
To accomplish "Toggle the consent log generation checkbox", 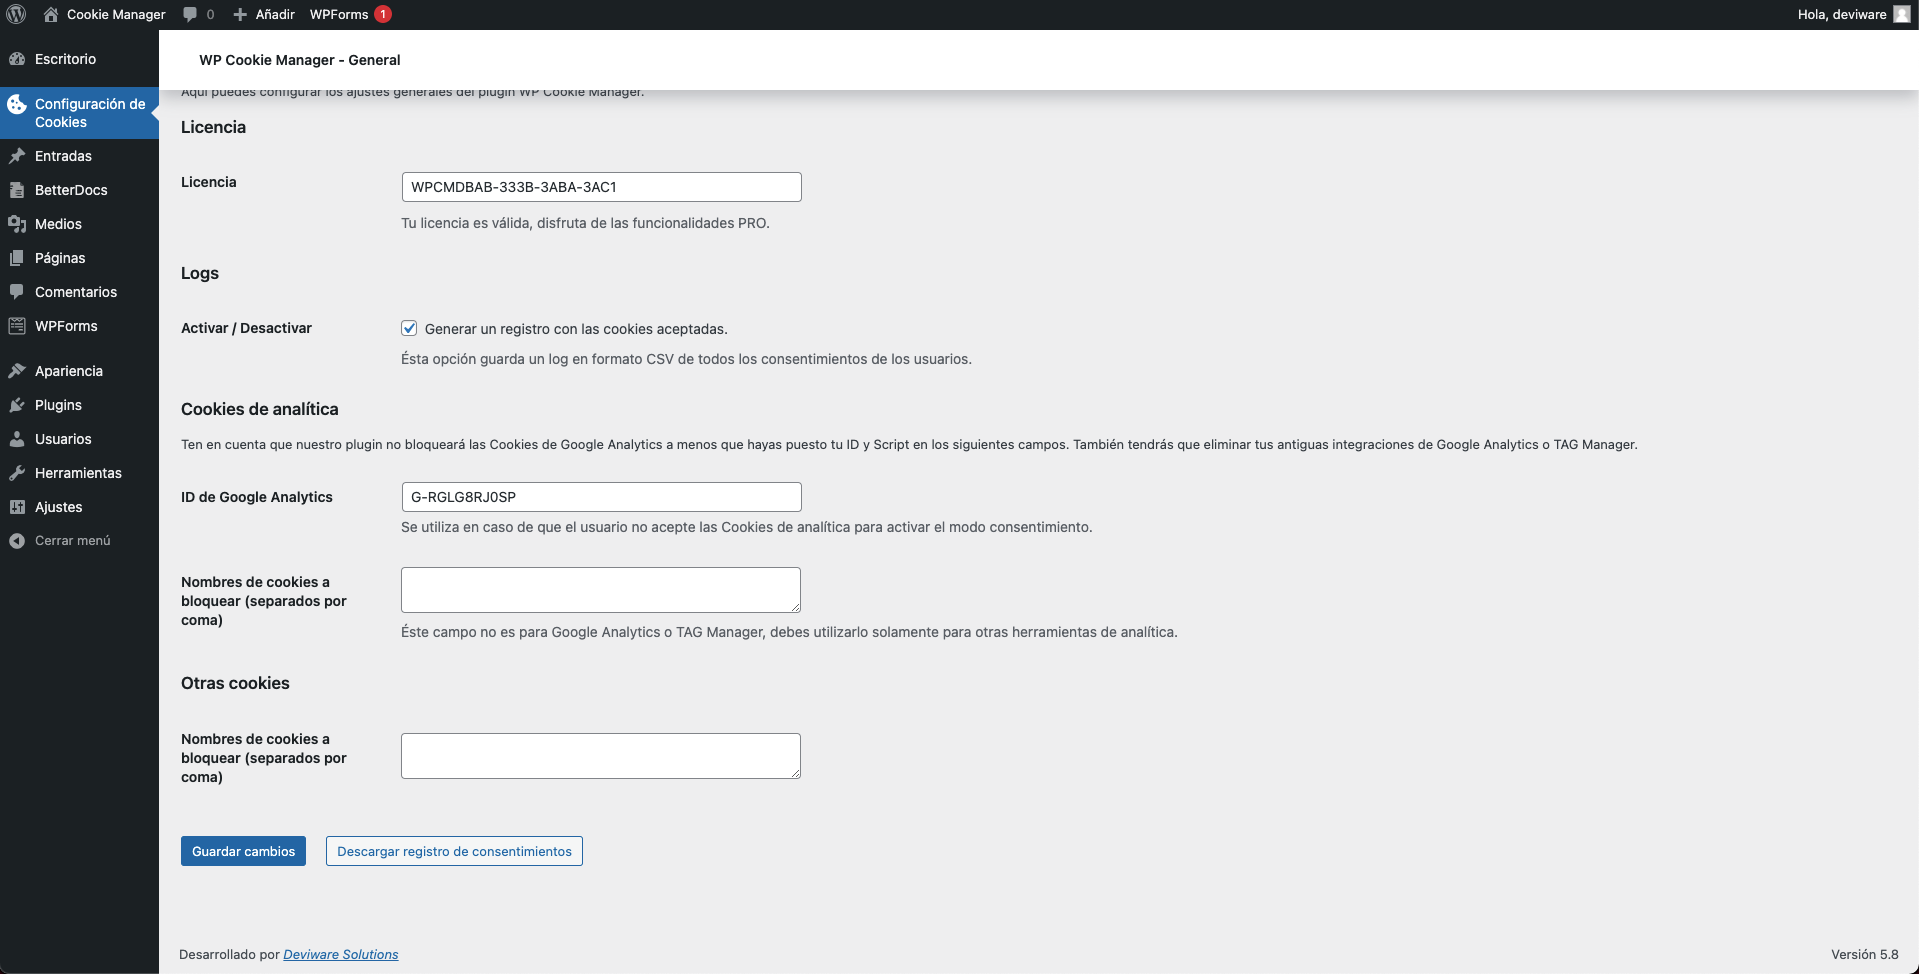I will click(x=409, y=328).
